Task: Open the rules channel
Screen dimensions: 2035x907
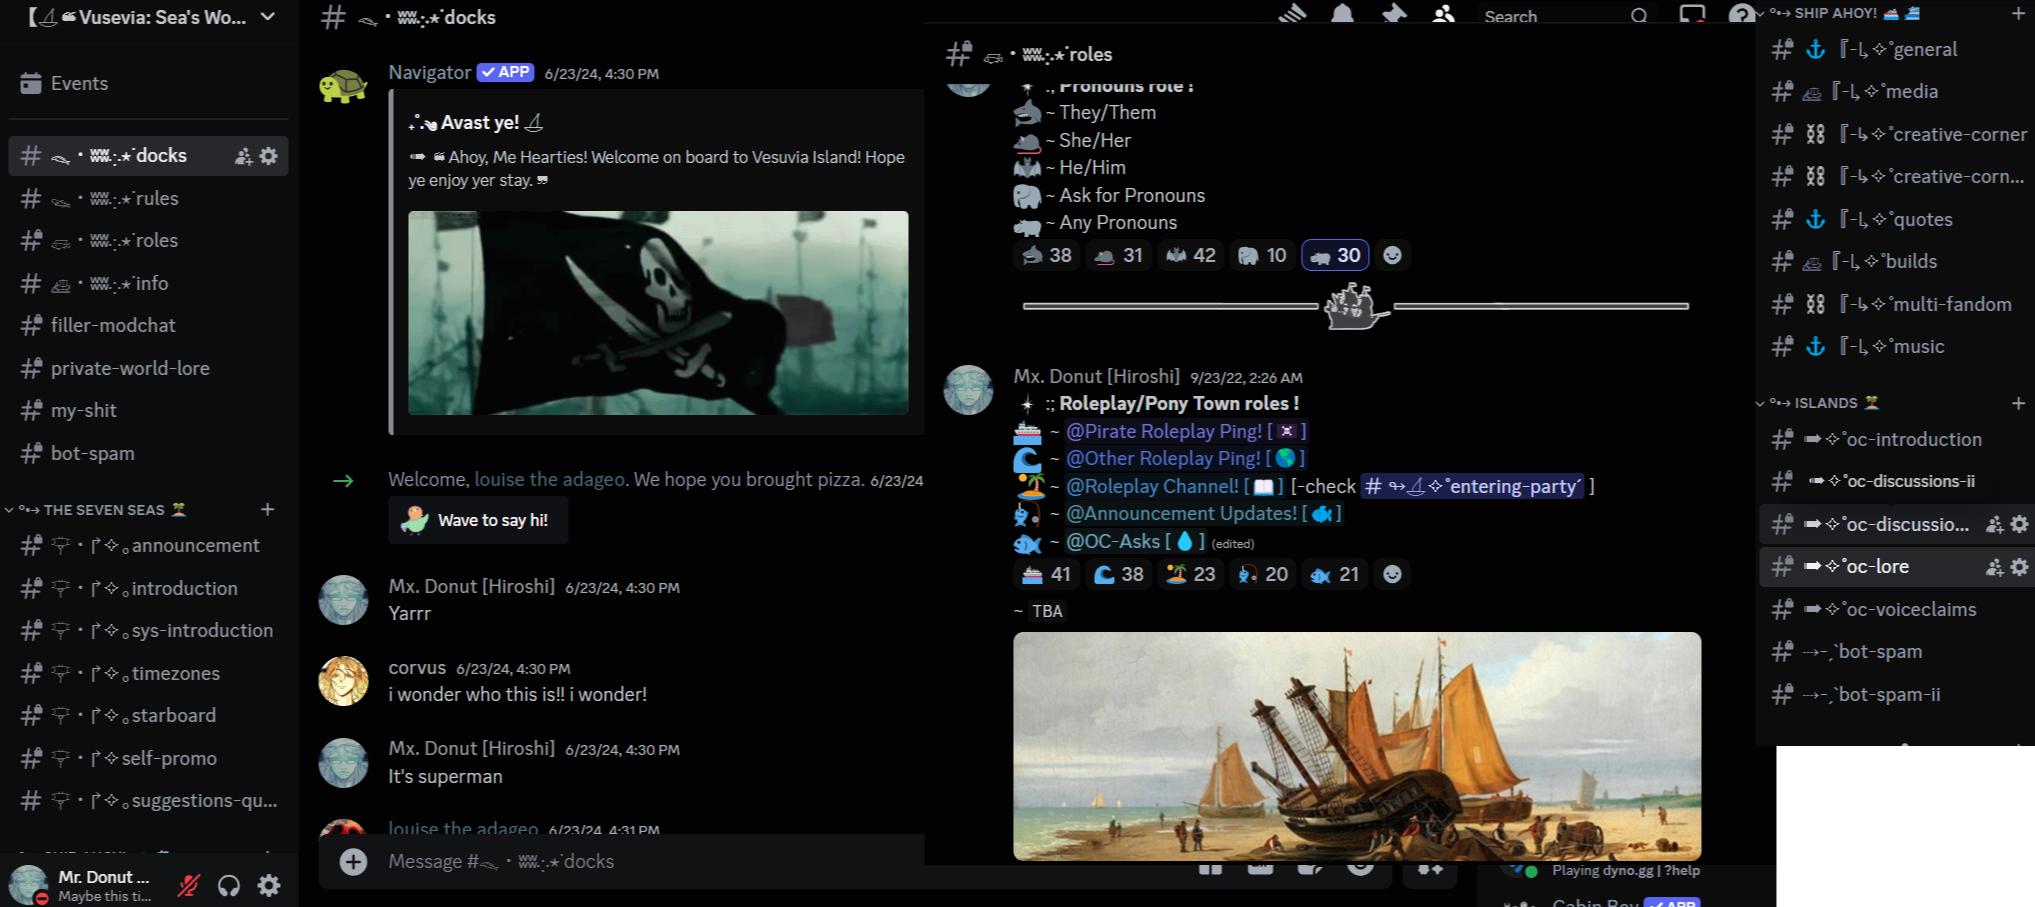Action: 148,199
